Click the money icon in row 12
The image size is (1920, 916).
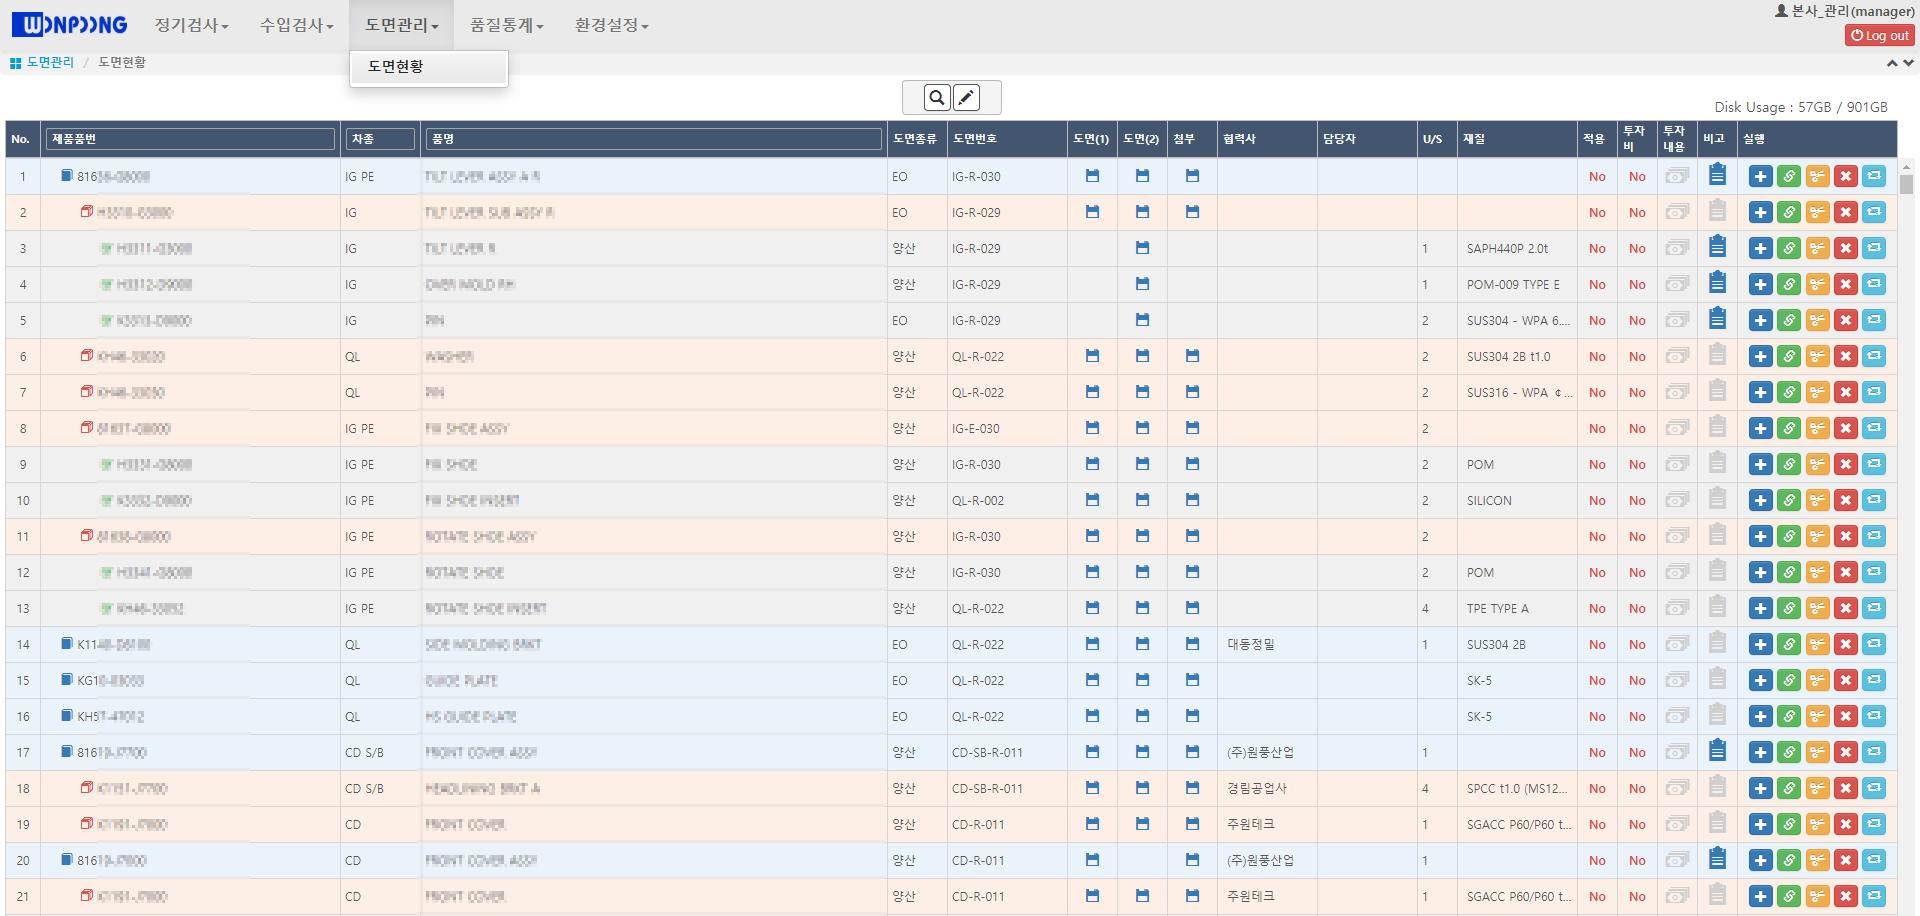(x=1677, y=572)
